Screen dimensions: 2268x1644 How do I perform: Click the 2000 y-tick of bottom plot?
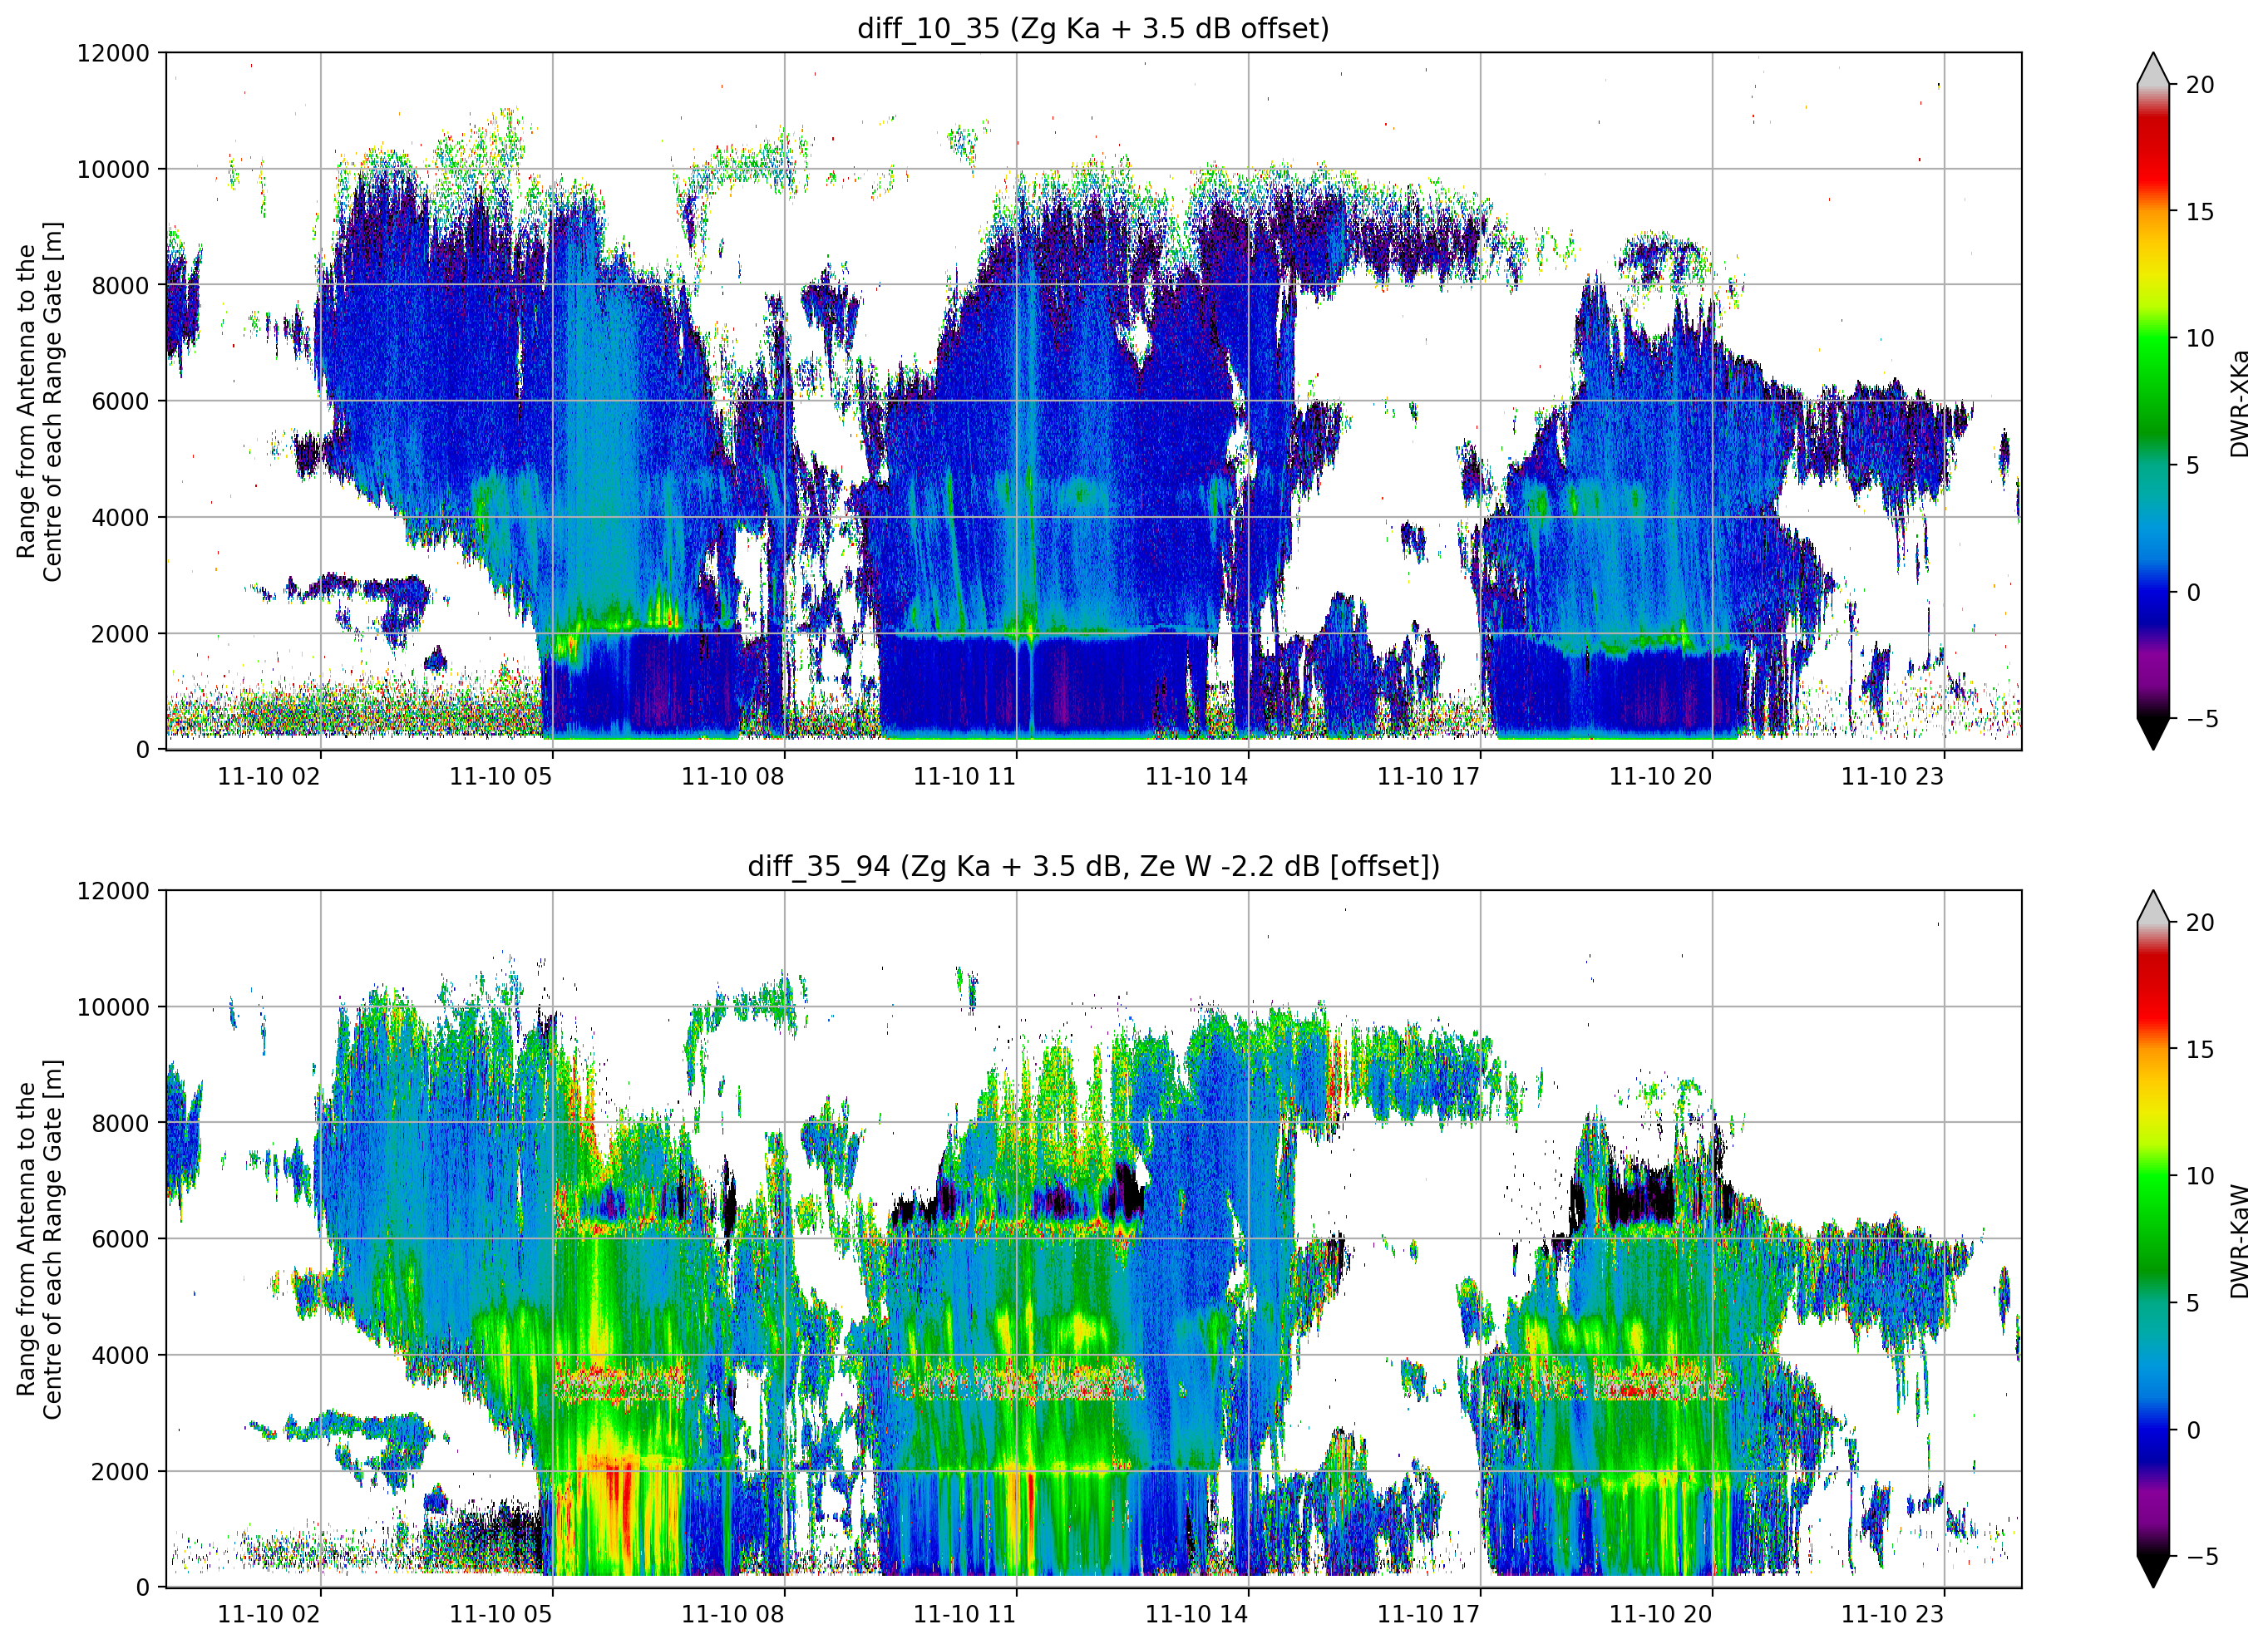point(120,1471)
